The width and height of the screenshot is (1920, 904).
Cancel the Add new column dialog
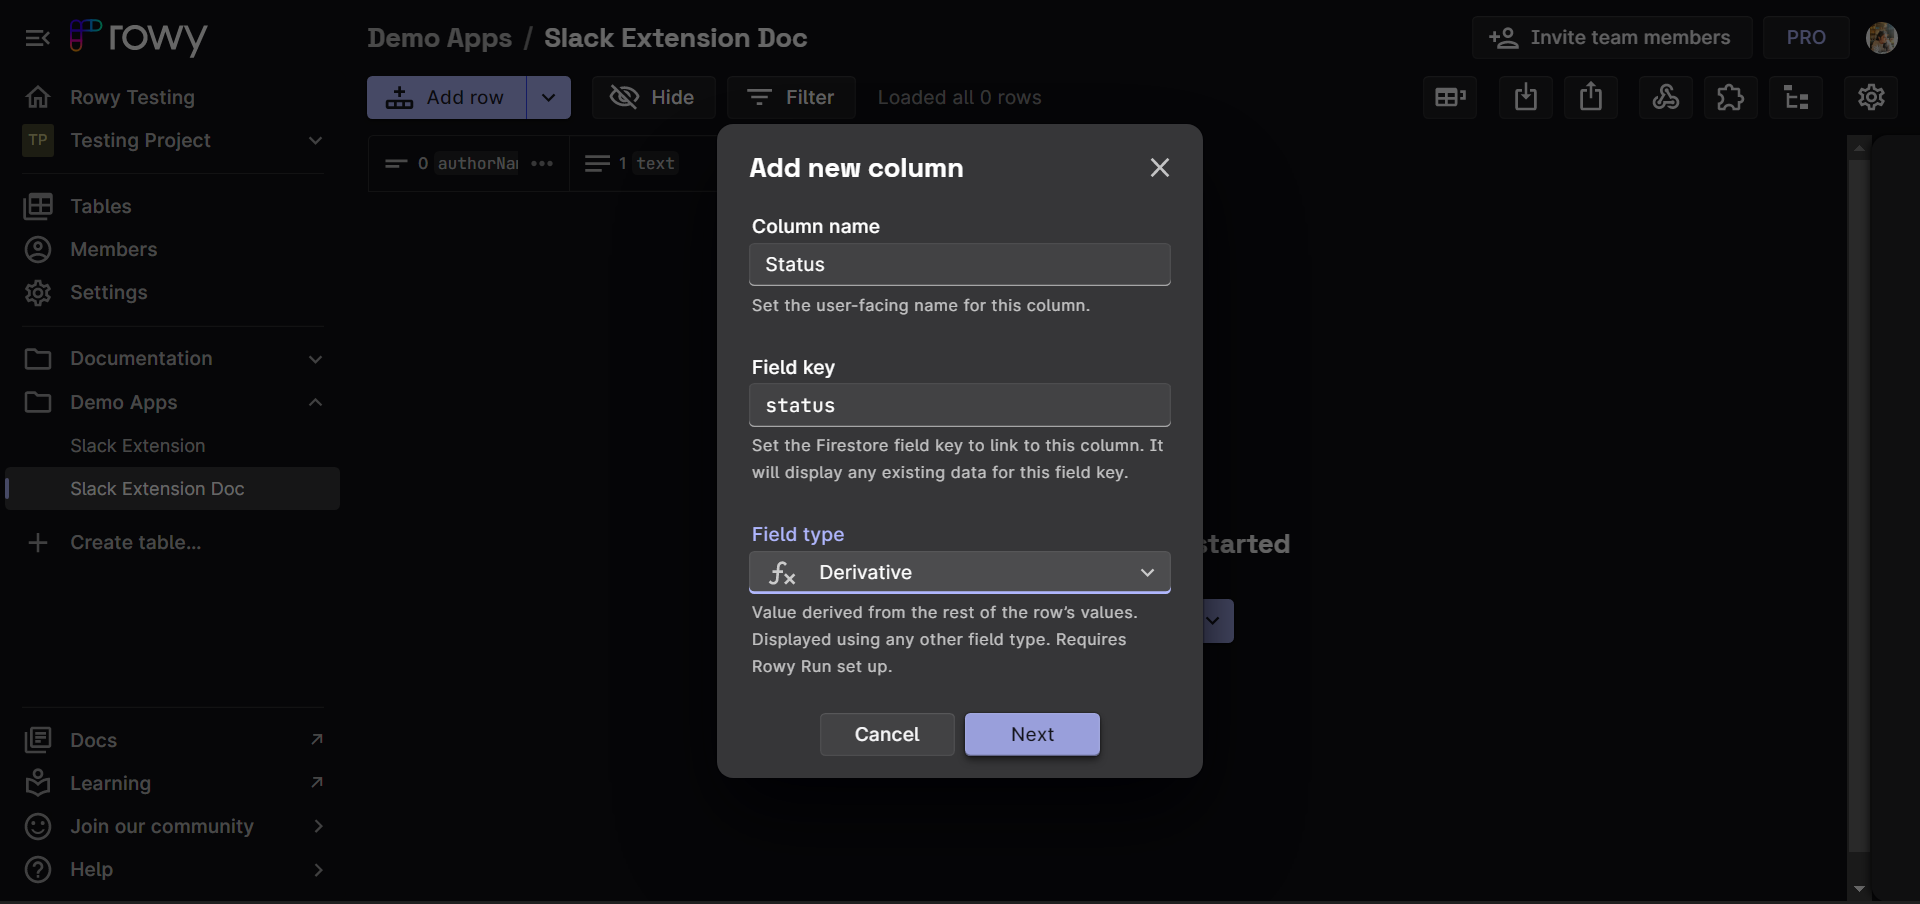pyautogui.click(x=886, y=734)
